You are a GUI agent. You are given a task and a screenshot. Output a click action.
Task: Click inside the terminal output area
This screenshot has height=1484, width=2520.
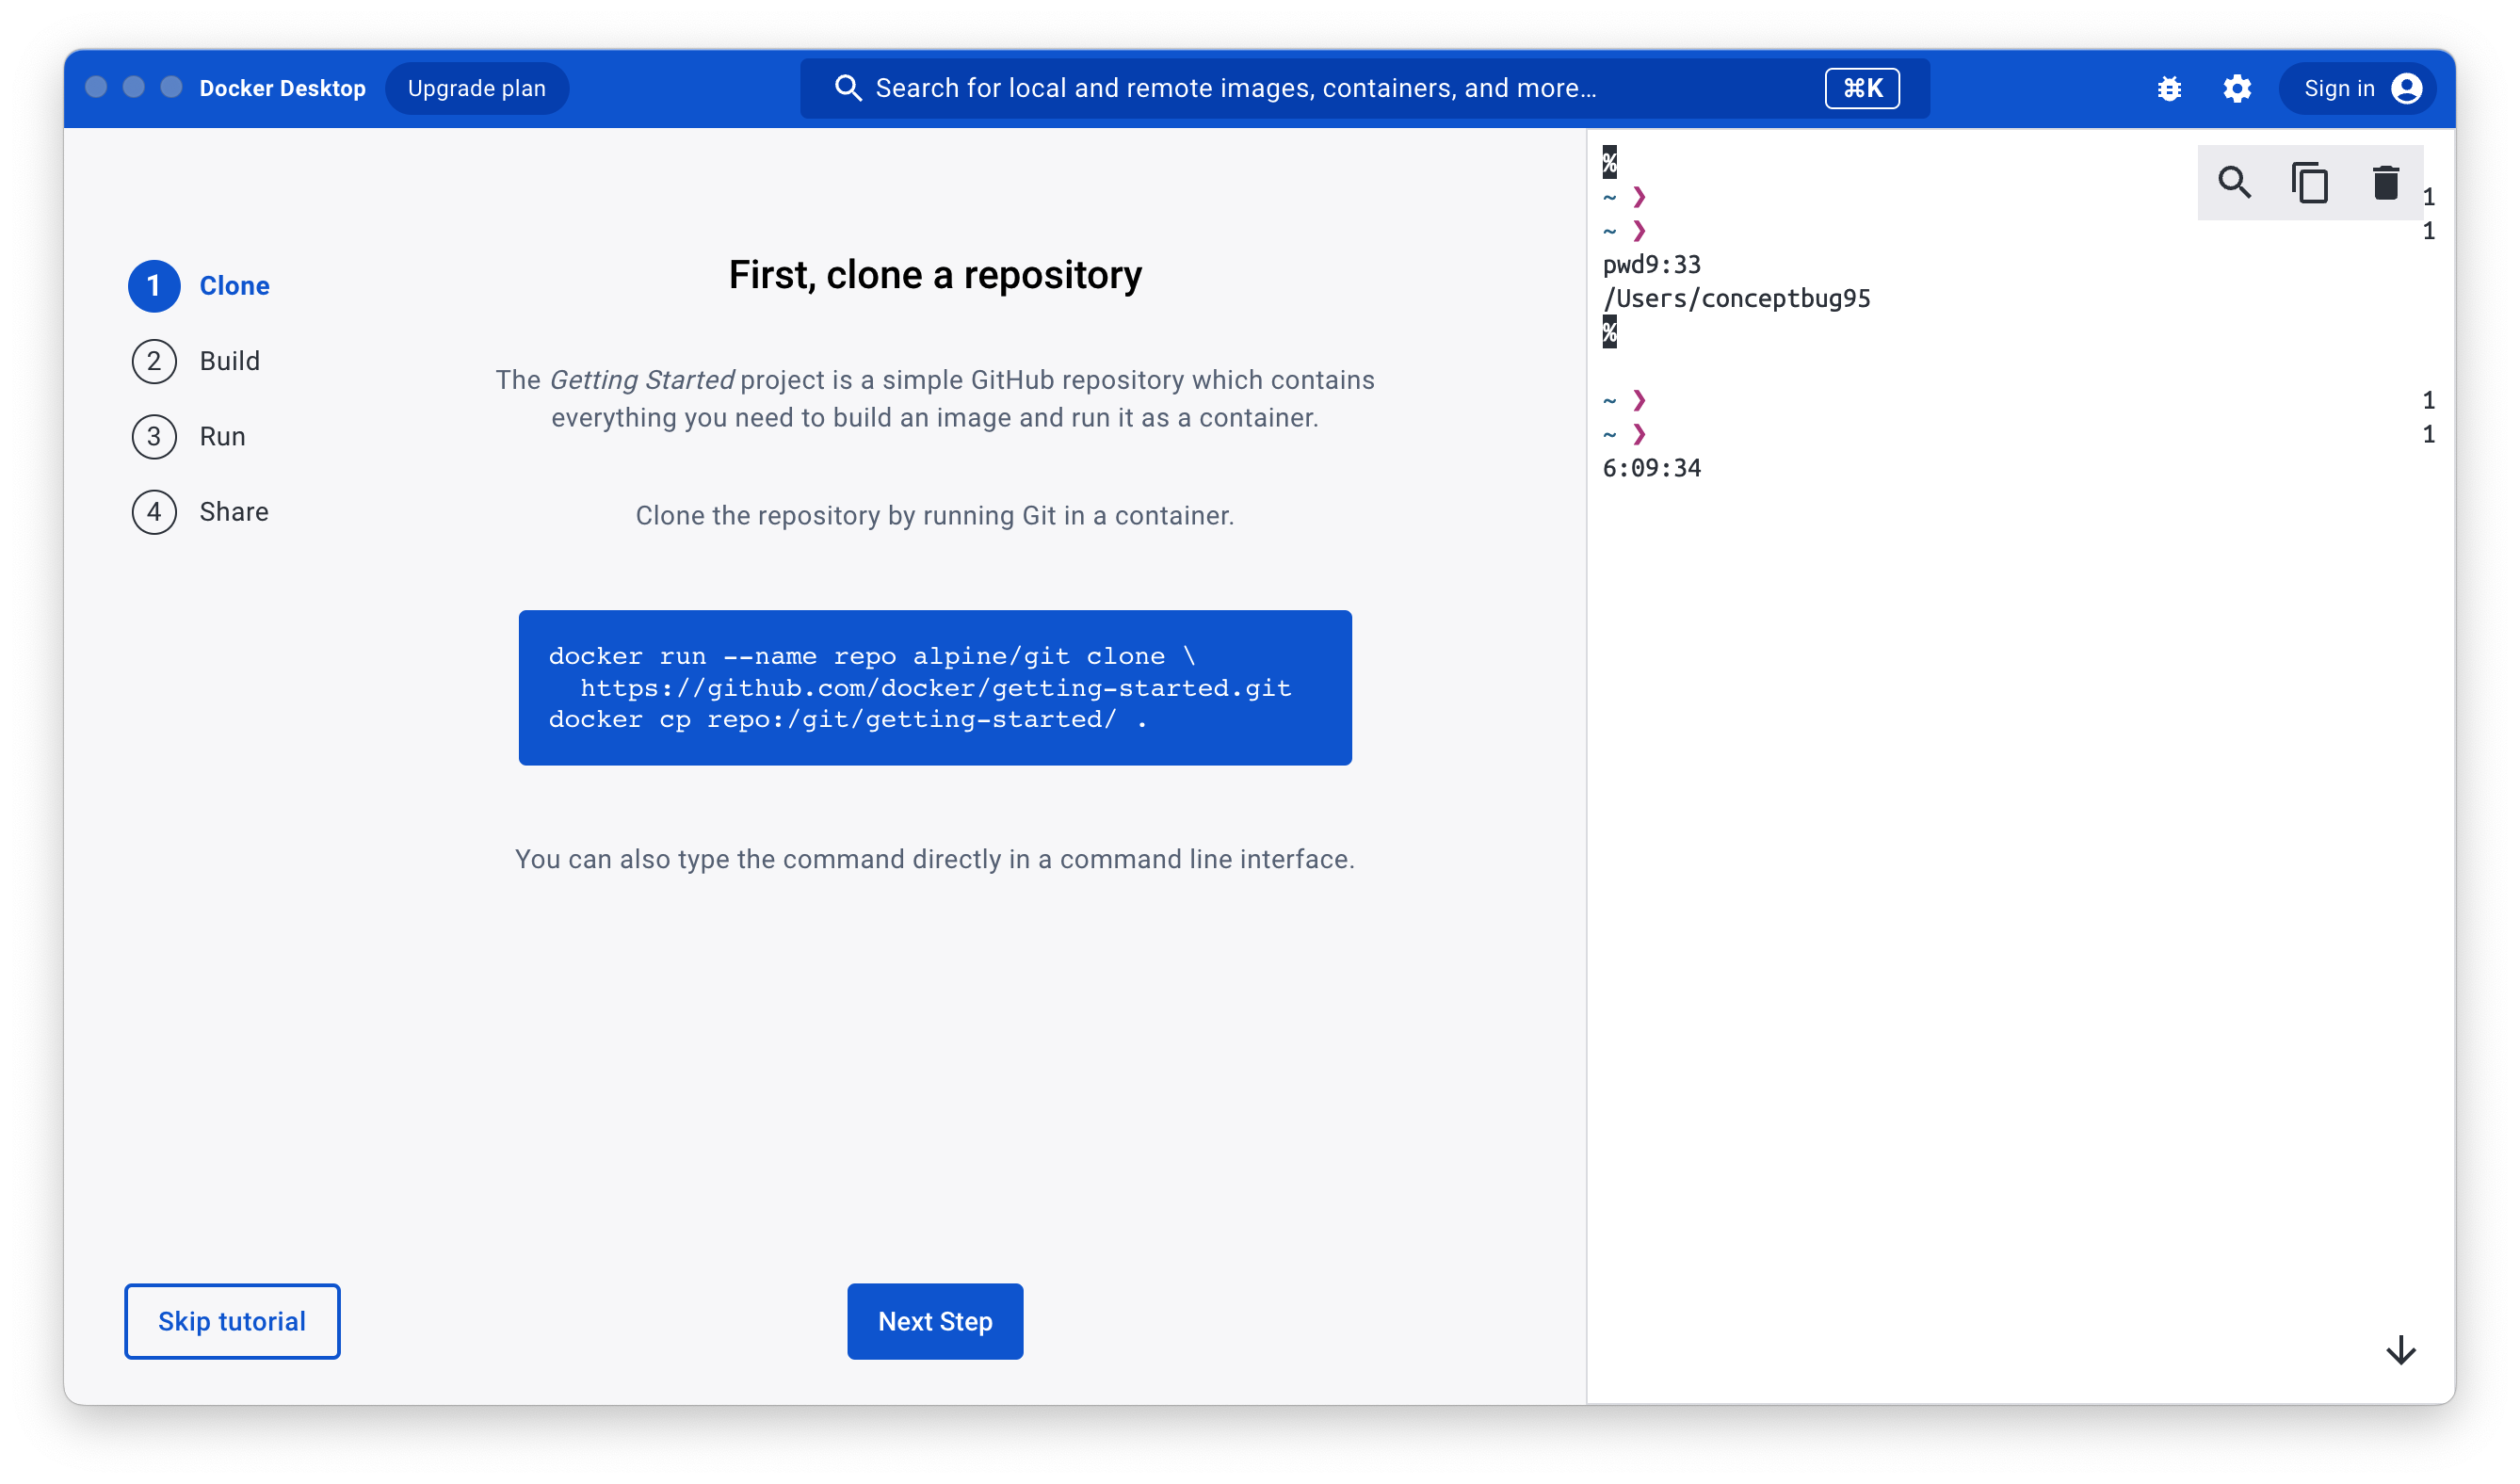[2000, 850]
